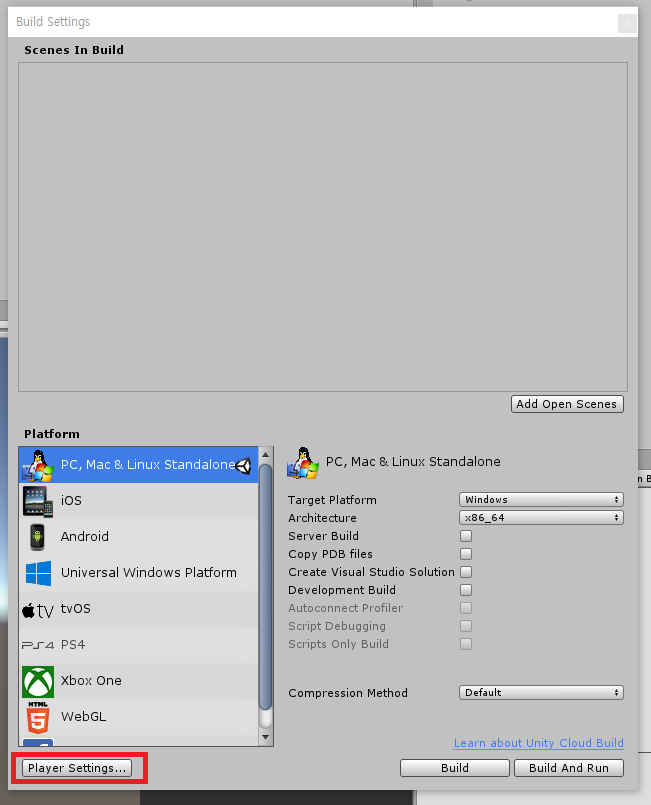Click the disabled Autoconnect Profiler checkbox

point(466,608)
